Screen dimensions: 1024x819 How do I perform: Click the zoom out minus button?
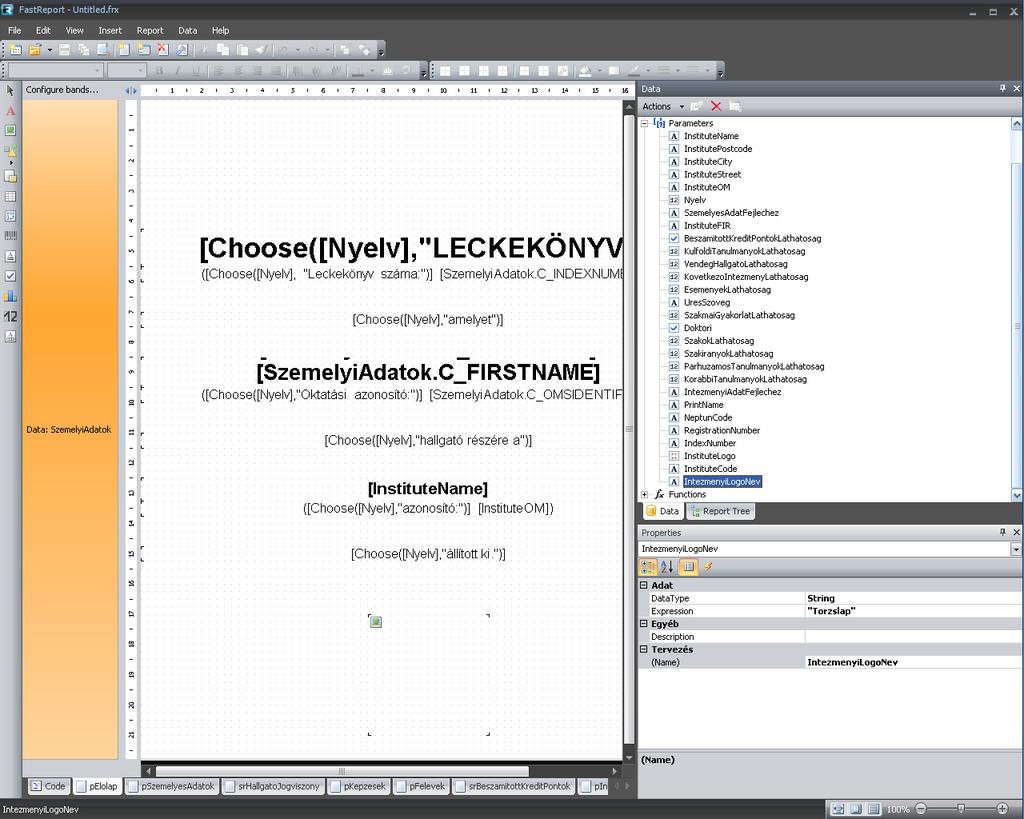tap(920, 809)
